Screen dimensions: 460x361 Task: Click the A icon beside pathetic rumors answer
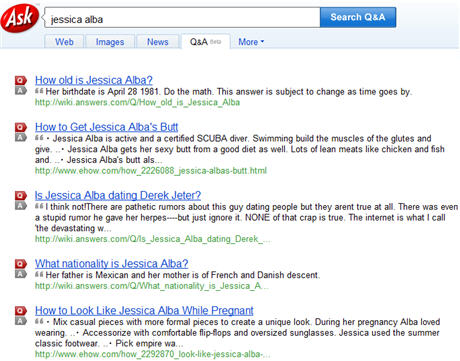[x=20, y=206]
